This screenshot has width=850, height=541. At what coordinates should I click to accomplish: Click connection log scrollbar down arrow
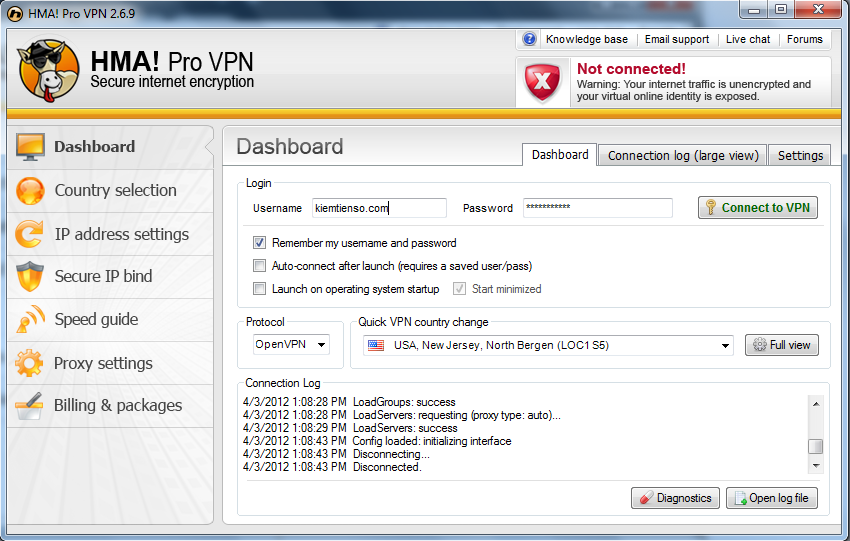click(815, 466)
